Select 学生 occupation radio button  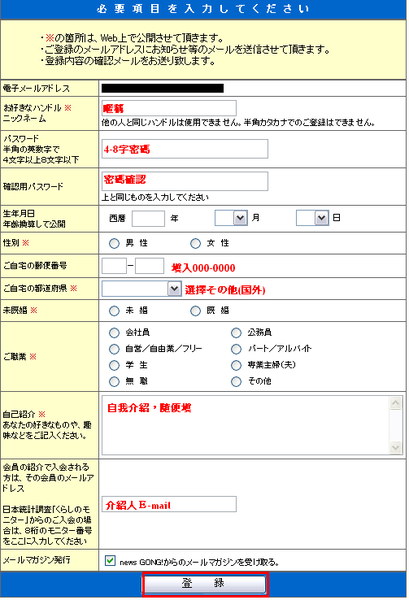tap(114, 365)
